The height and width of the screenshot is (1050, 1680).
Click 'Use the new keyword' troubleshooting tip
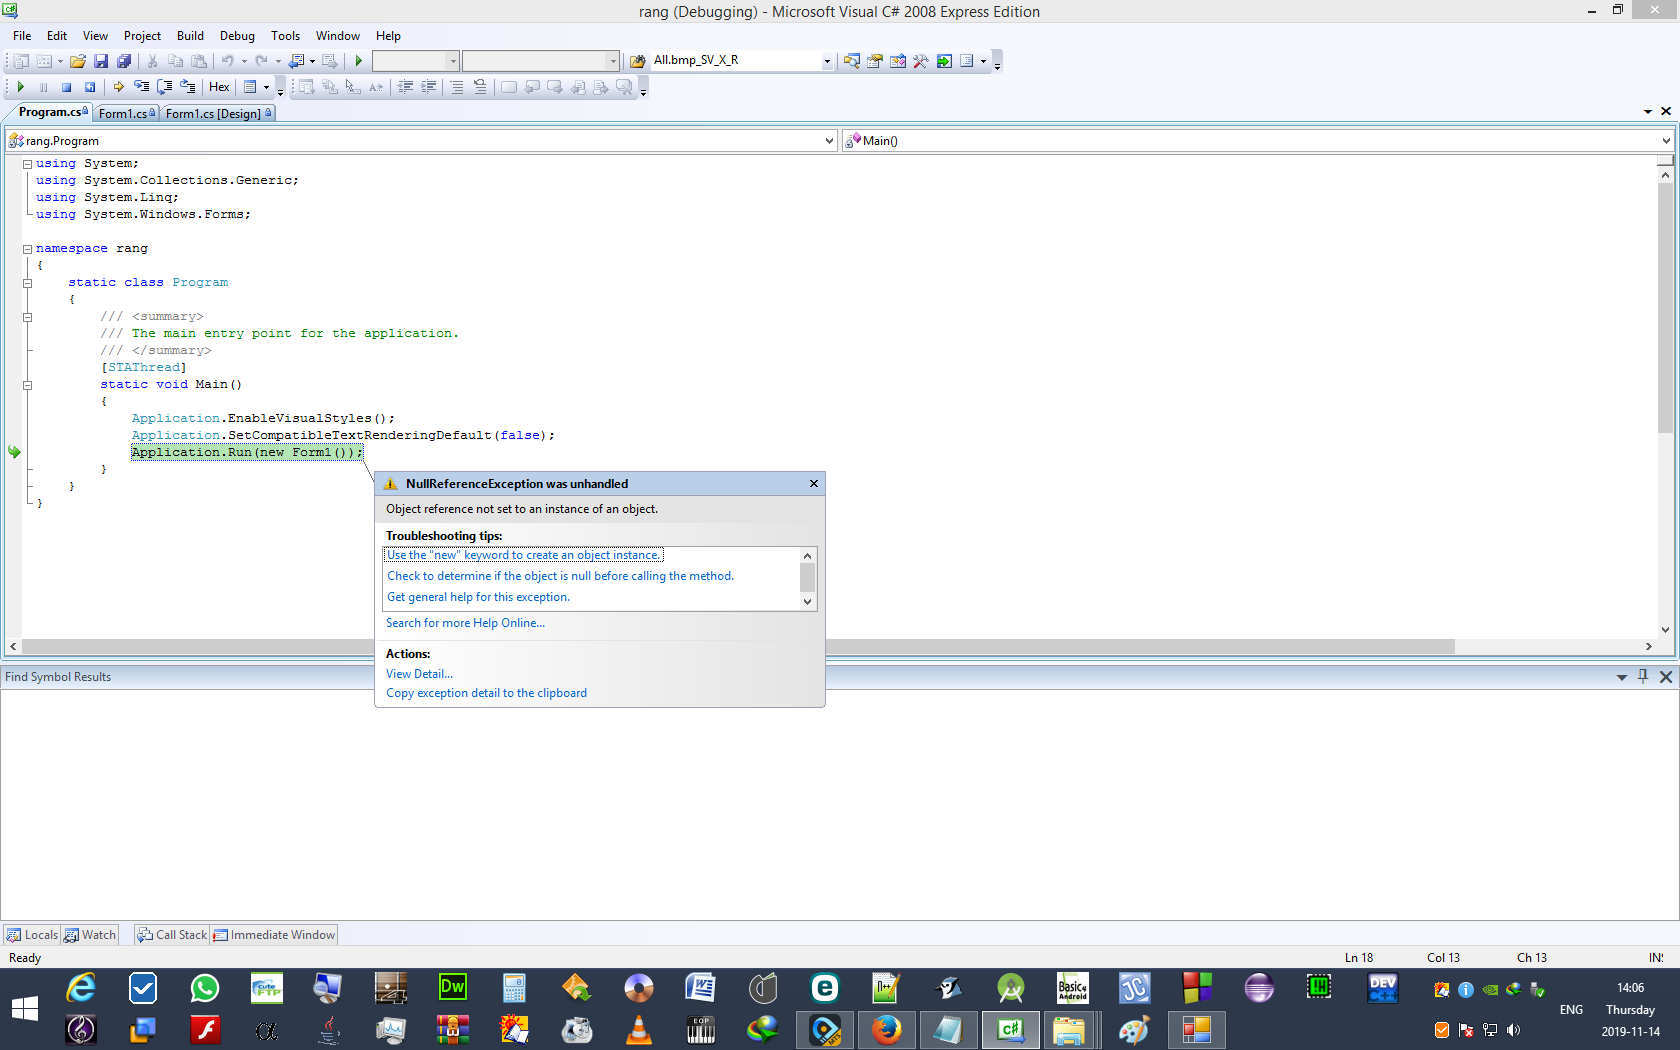pyautogui.click(x=523, y=555)
